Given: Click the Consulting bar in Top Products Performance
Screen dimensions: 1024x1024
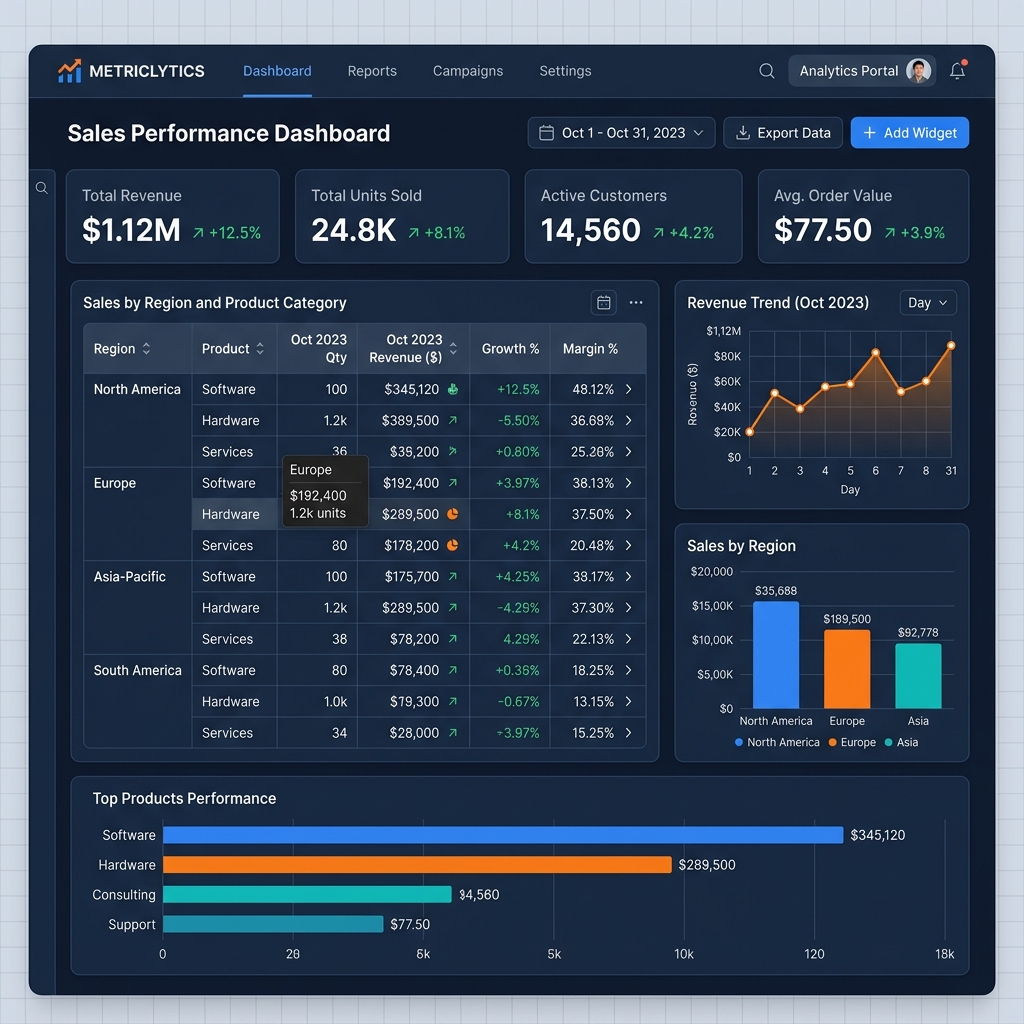Looking at the screenshot, I should click(x=307, y=895).
